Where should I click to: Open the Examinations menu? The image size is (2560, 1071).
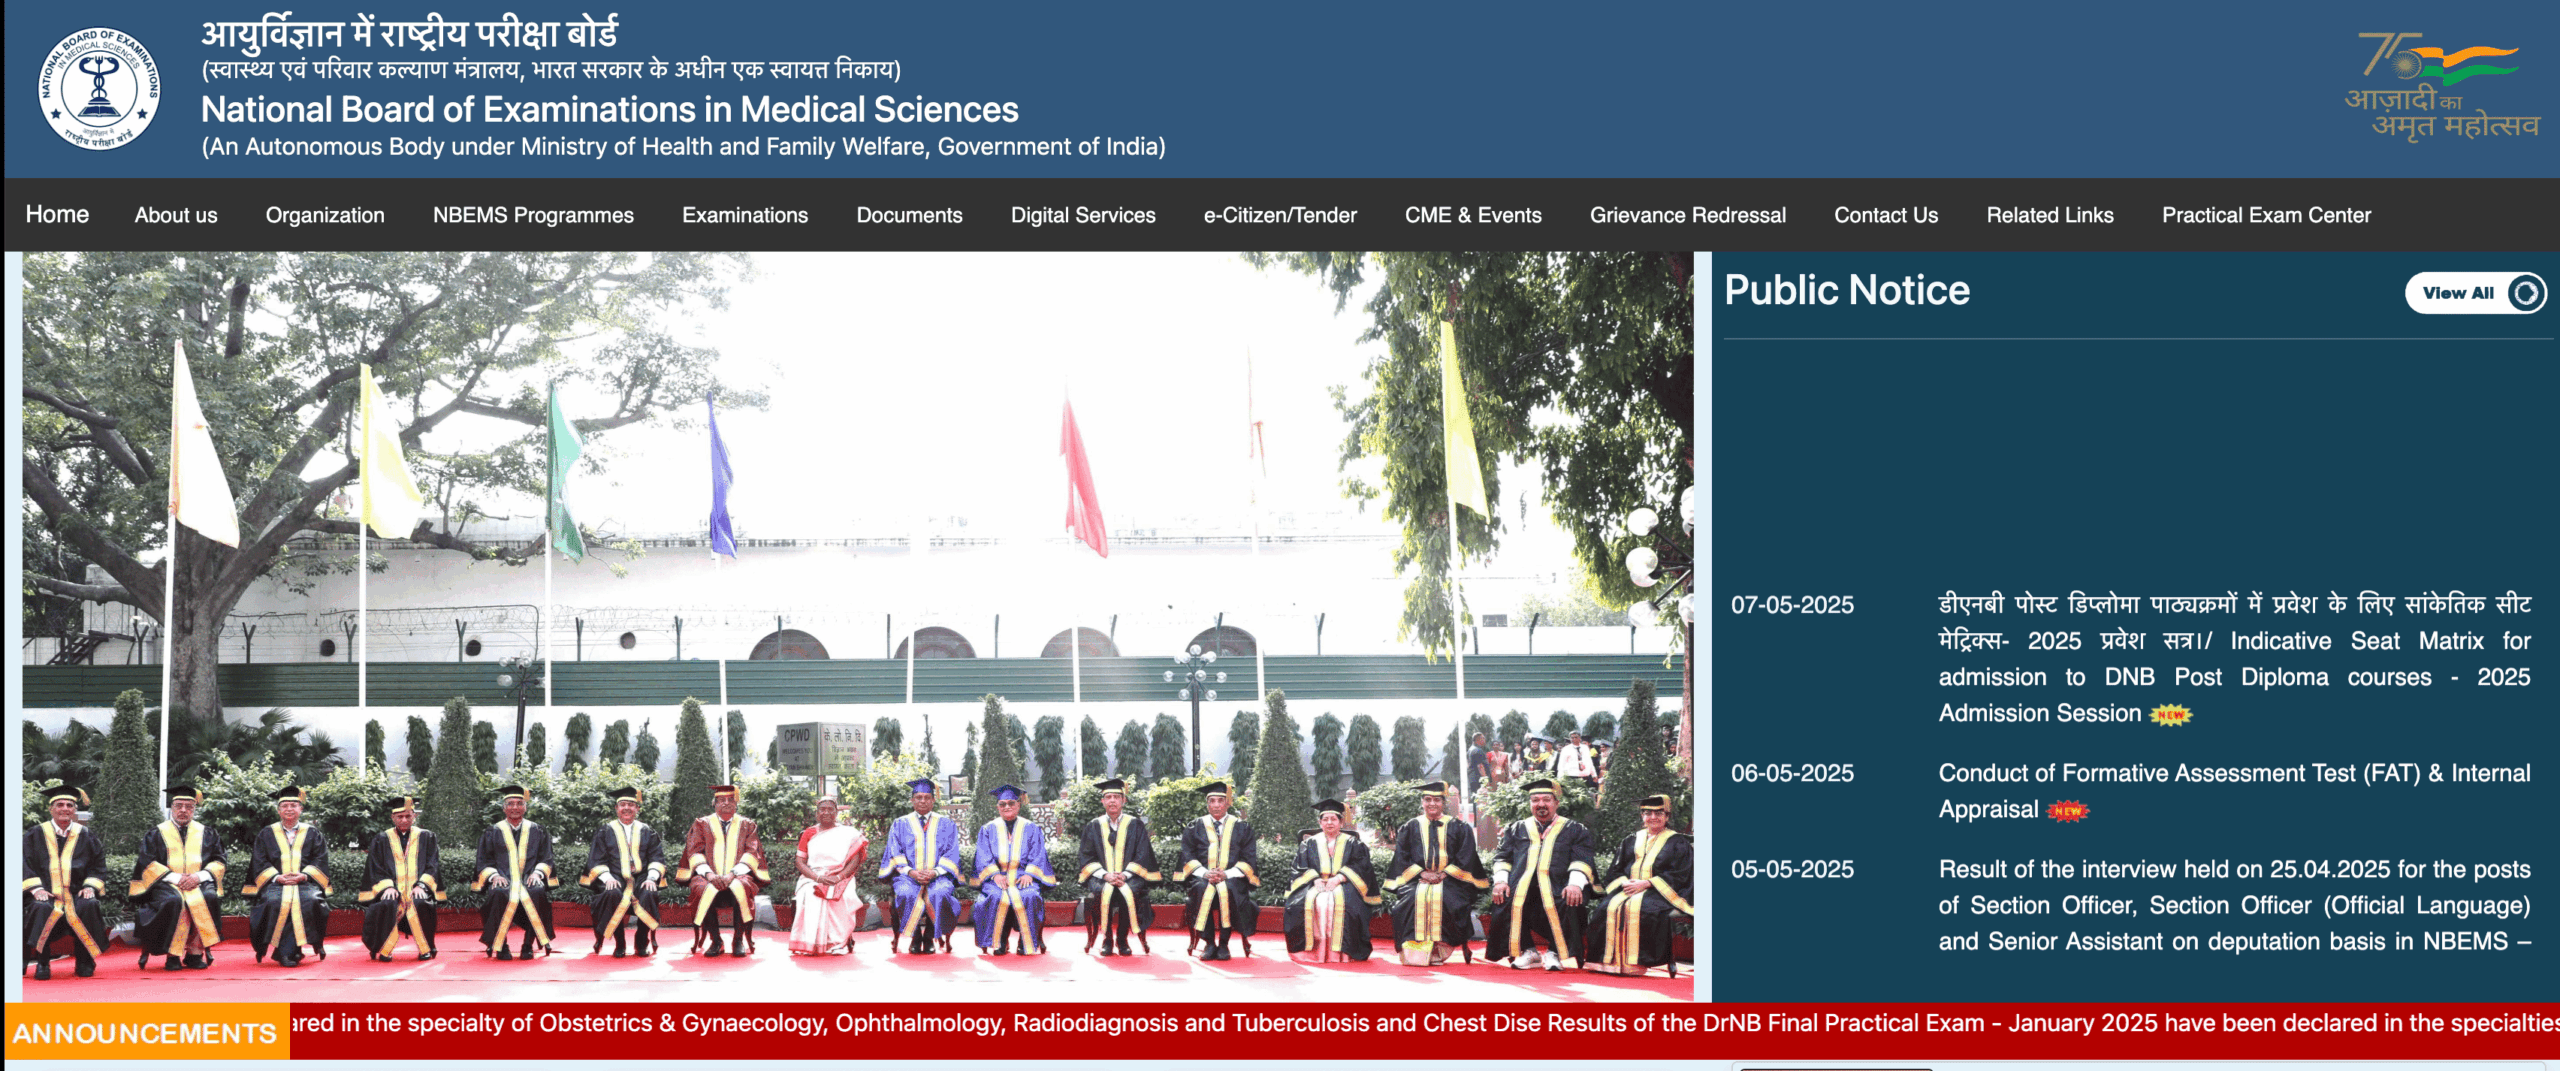pos(745,215)
